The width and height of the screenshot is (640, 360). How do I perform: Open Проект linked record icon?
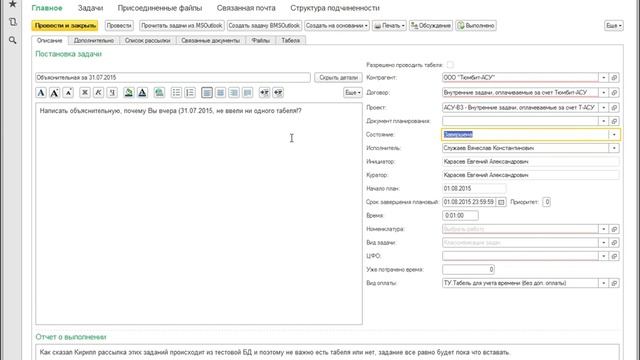(614, 107)
